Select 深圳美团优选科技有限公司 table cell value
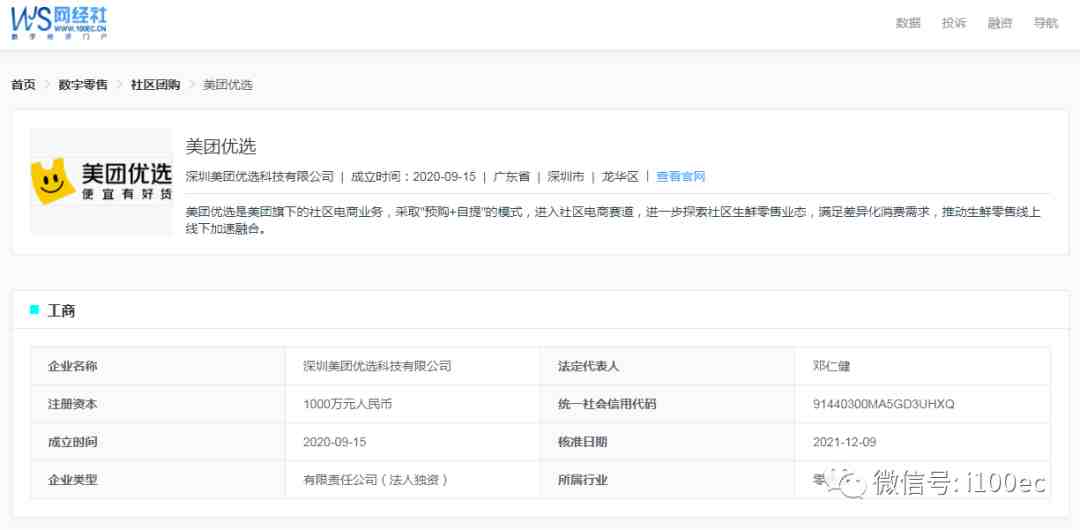Viewport: 1080px width, 530px height. (x=377, y=366)
